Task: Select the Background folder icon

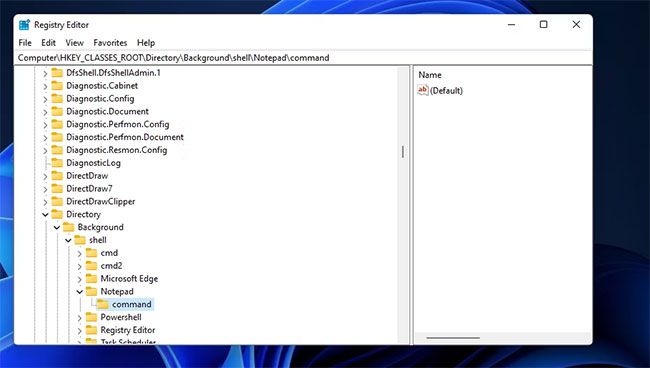Action: point(68,227)
